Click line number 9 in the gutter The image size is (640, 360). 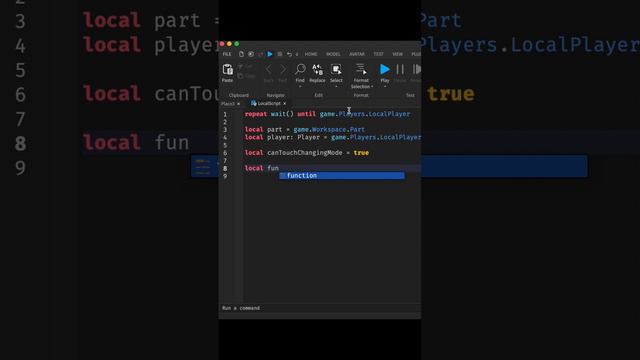[225, 176]
